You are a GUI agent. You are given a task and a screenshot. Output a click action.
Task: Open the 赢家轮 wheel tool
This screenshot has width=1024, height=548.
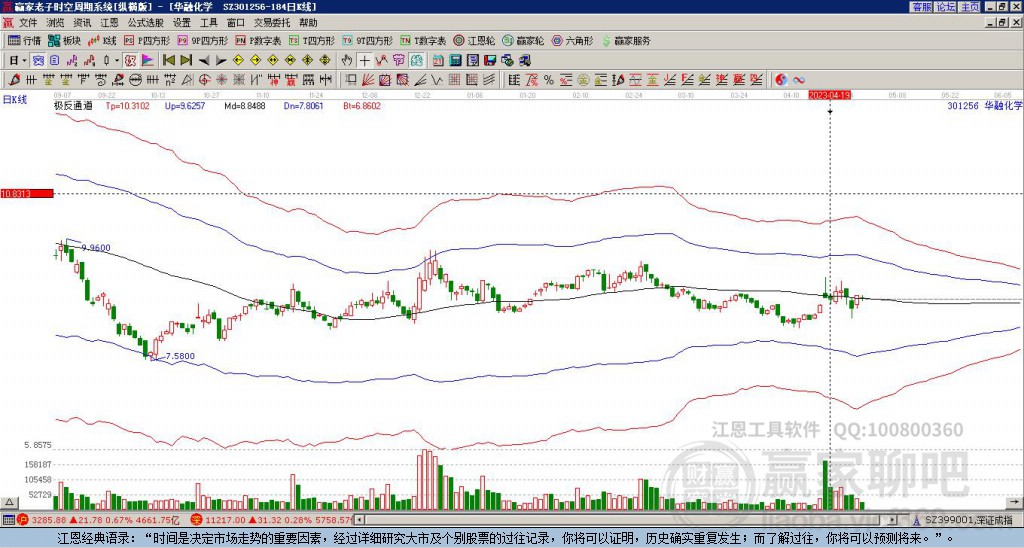coord(523,40)
